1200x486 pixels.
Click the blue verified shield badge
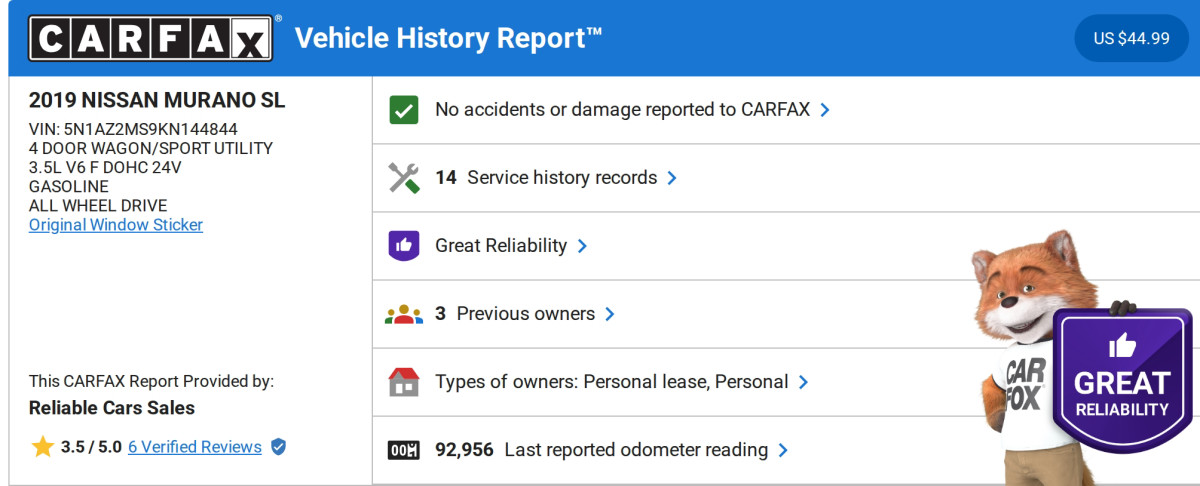click(278, 447)
